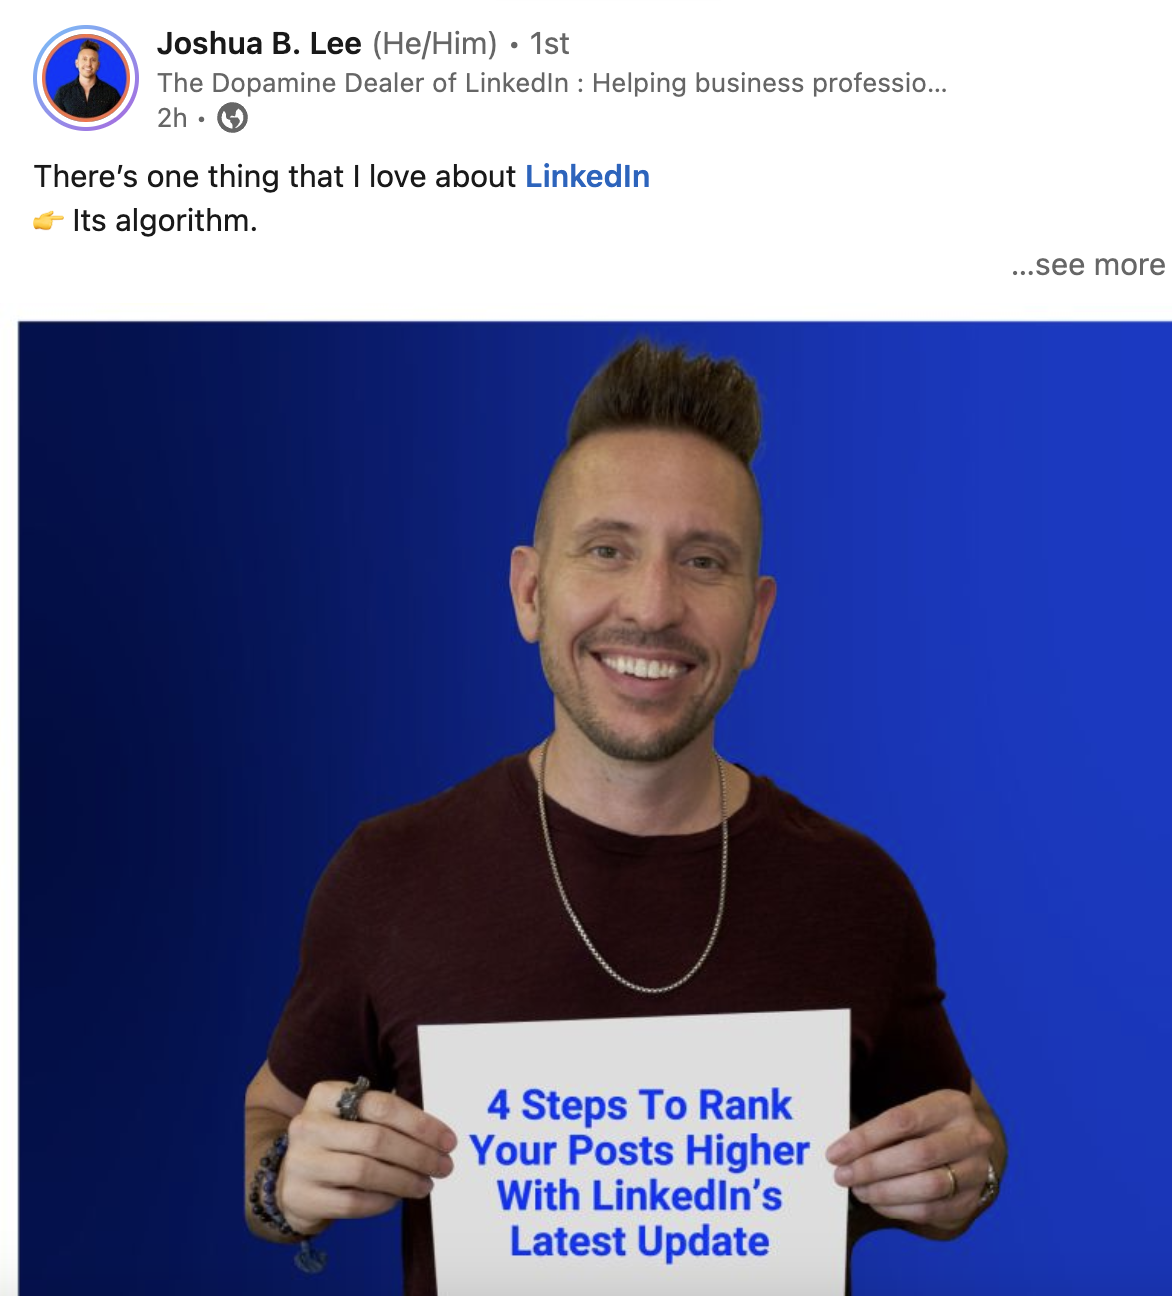Viewport: 1172px width, 1296px height.
Task: Click the pointing hand emoji
Action: (48, 220)
